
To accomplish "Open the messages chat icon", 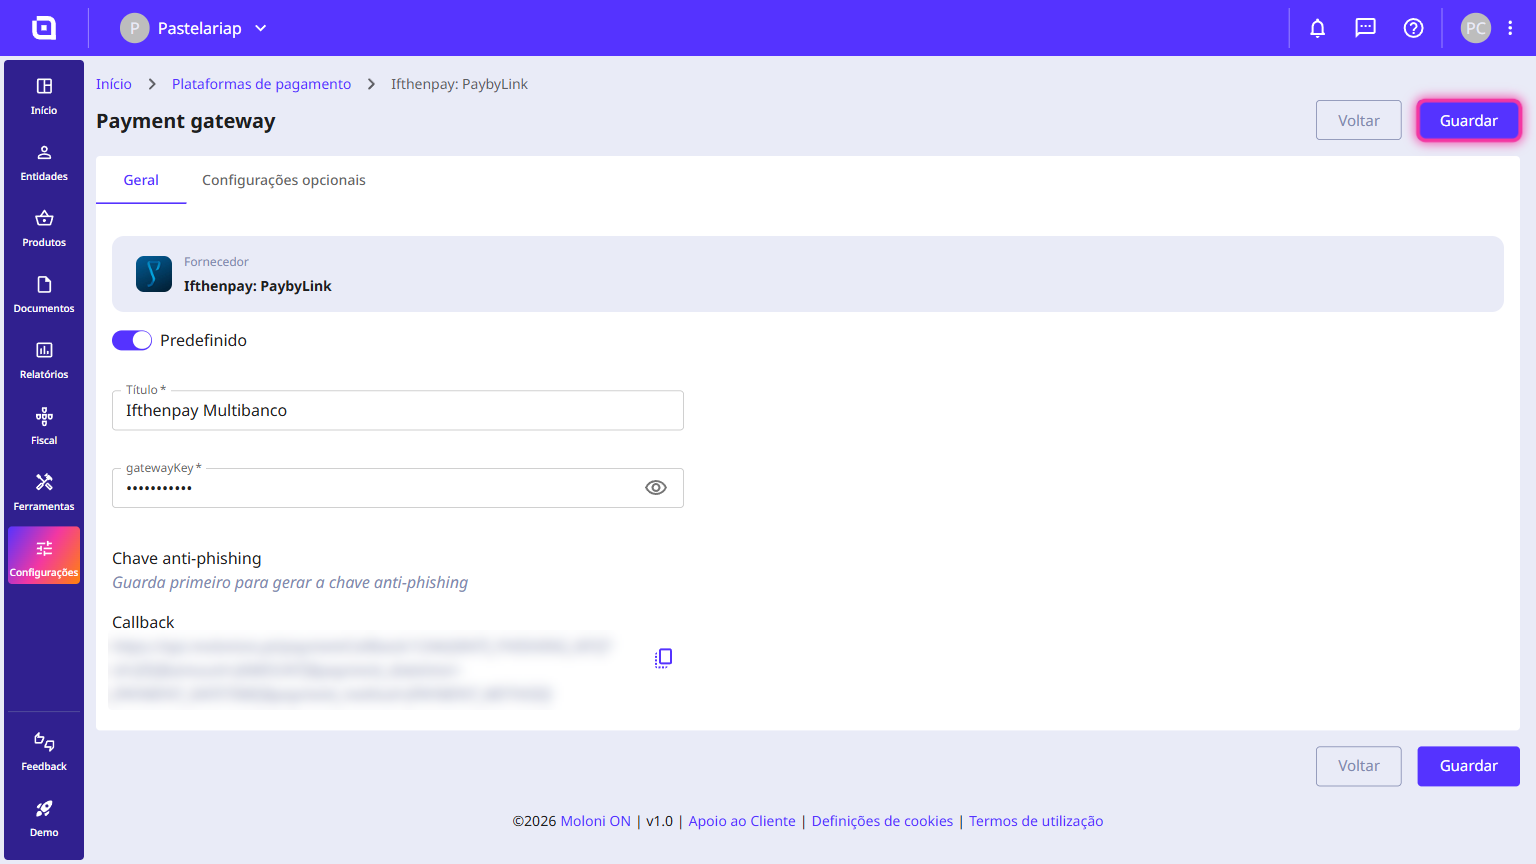I will pos(1365,28).
